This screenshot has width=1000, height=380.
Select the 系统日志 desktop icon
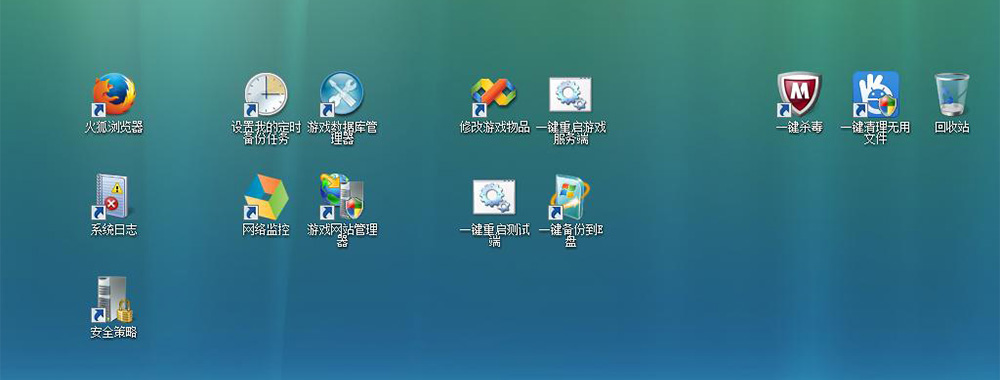(113, 196)
